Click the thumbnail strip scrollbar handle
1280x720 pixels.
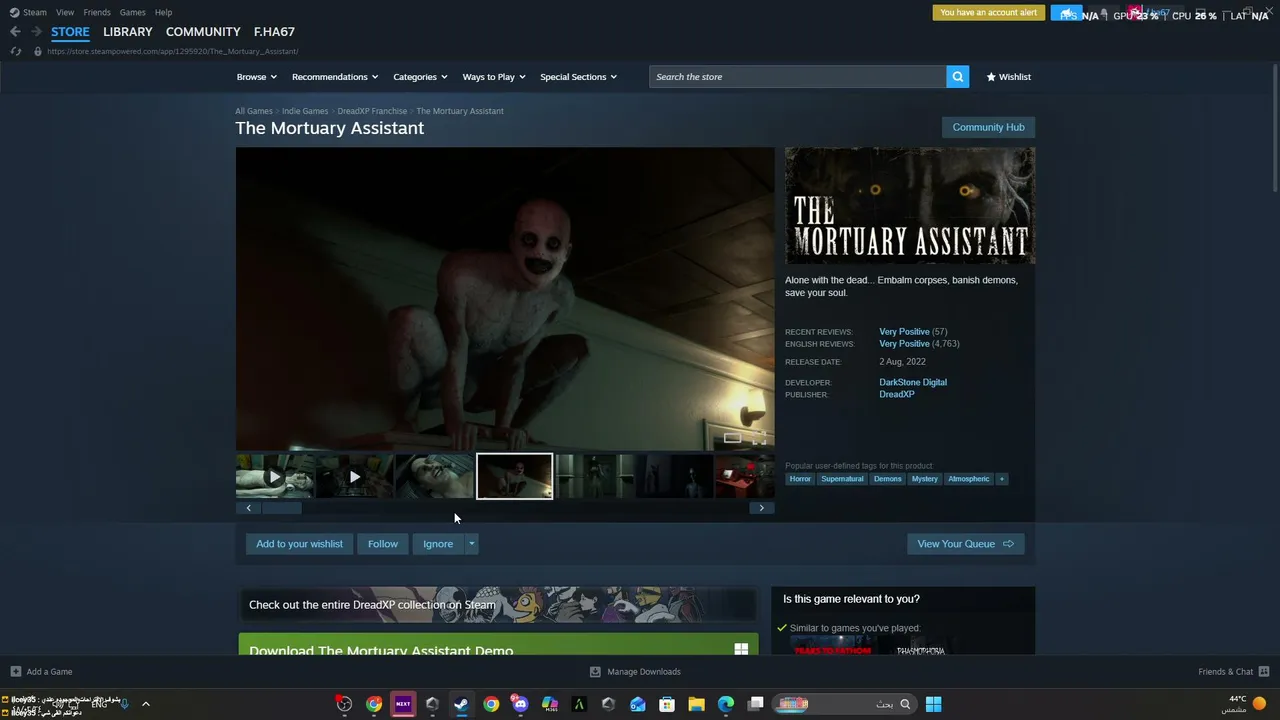pyautogui.click(x=281, y=508)
